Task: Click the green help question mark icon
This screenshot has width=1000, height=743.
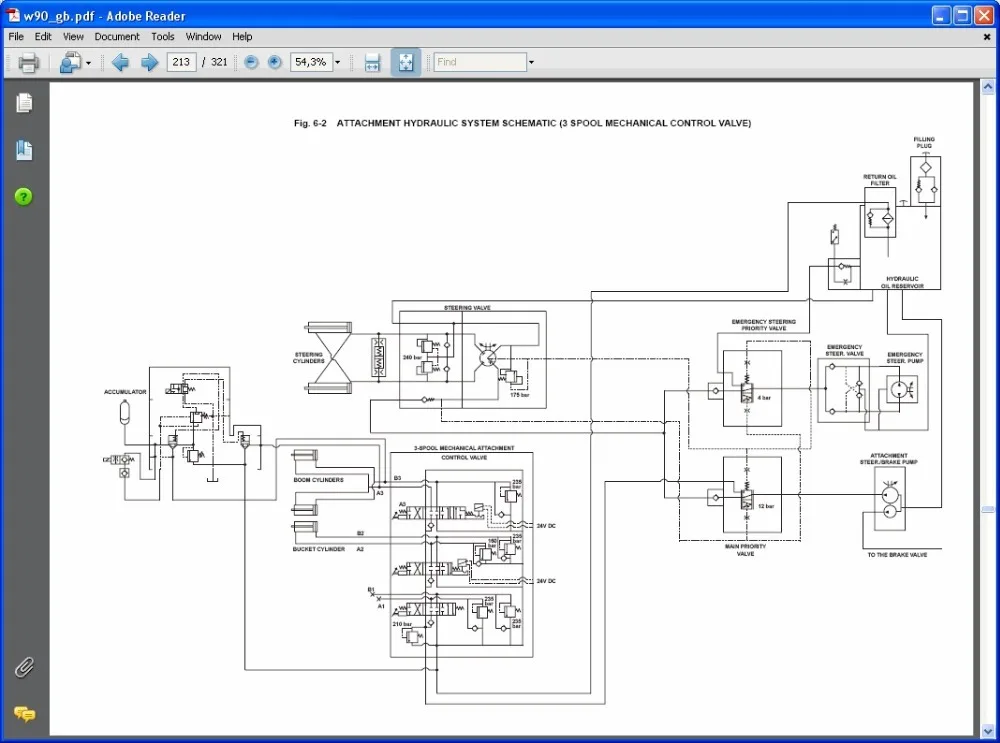Action: coord(24,197)
